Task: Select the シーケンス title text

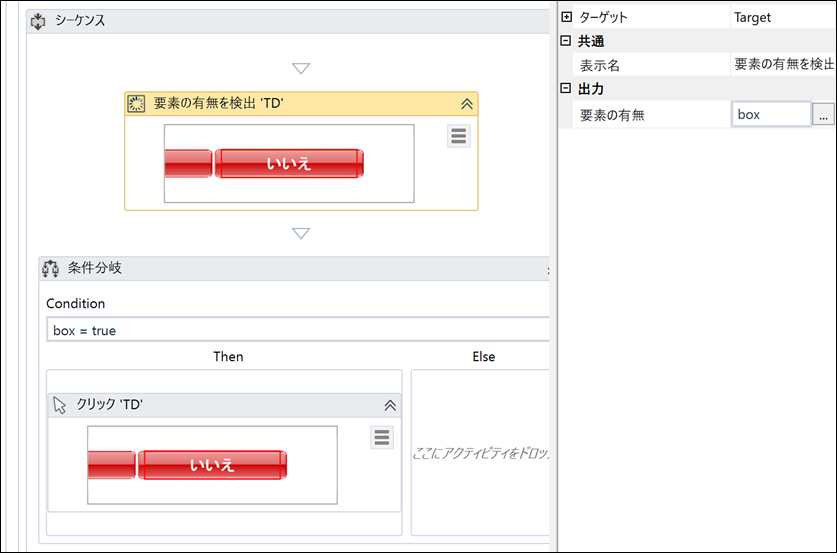Action: (80, 21)
